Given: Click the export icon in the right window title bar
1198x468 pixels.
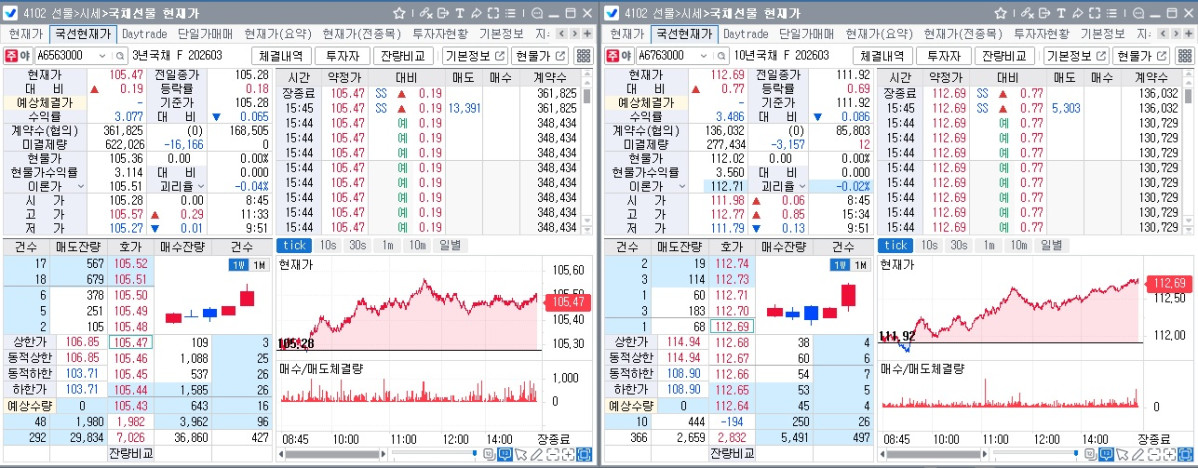Looking at the screenshot, I should pyautogui.click(x=1044, y=13).
